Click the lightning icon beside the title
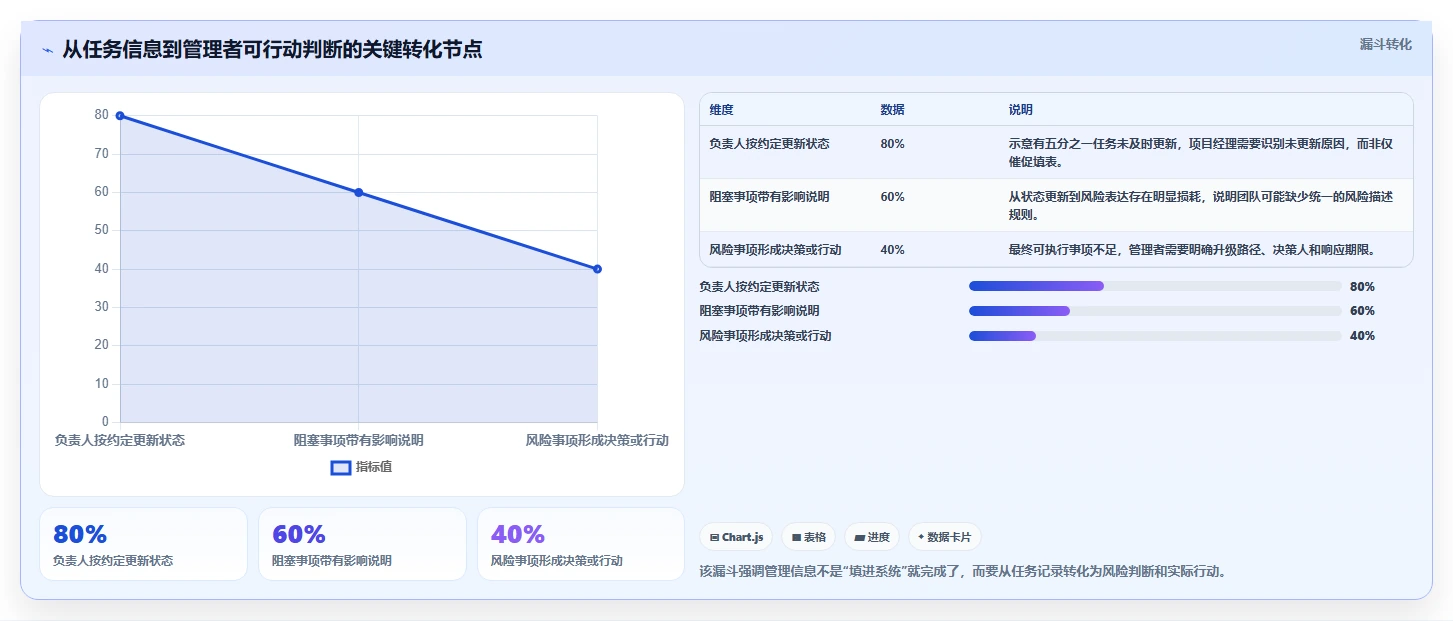This screenshot has width=1453, height=621. tap(47, 50)
